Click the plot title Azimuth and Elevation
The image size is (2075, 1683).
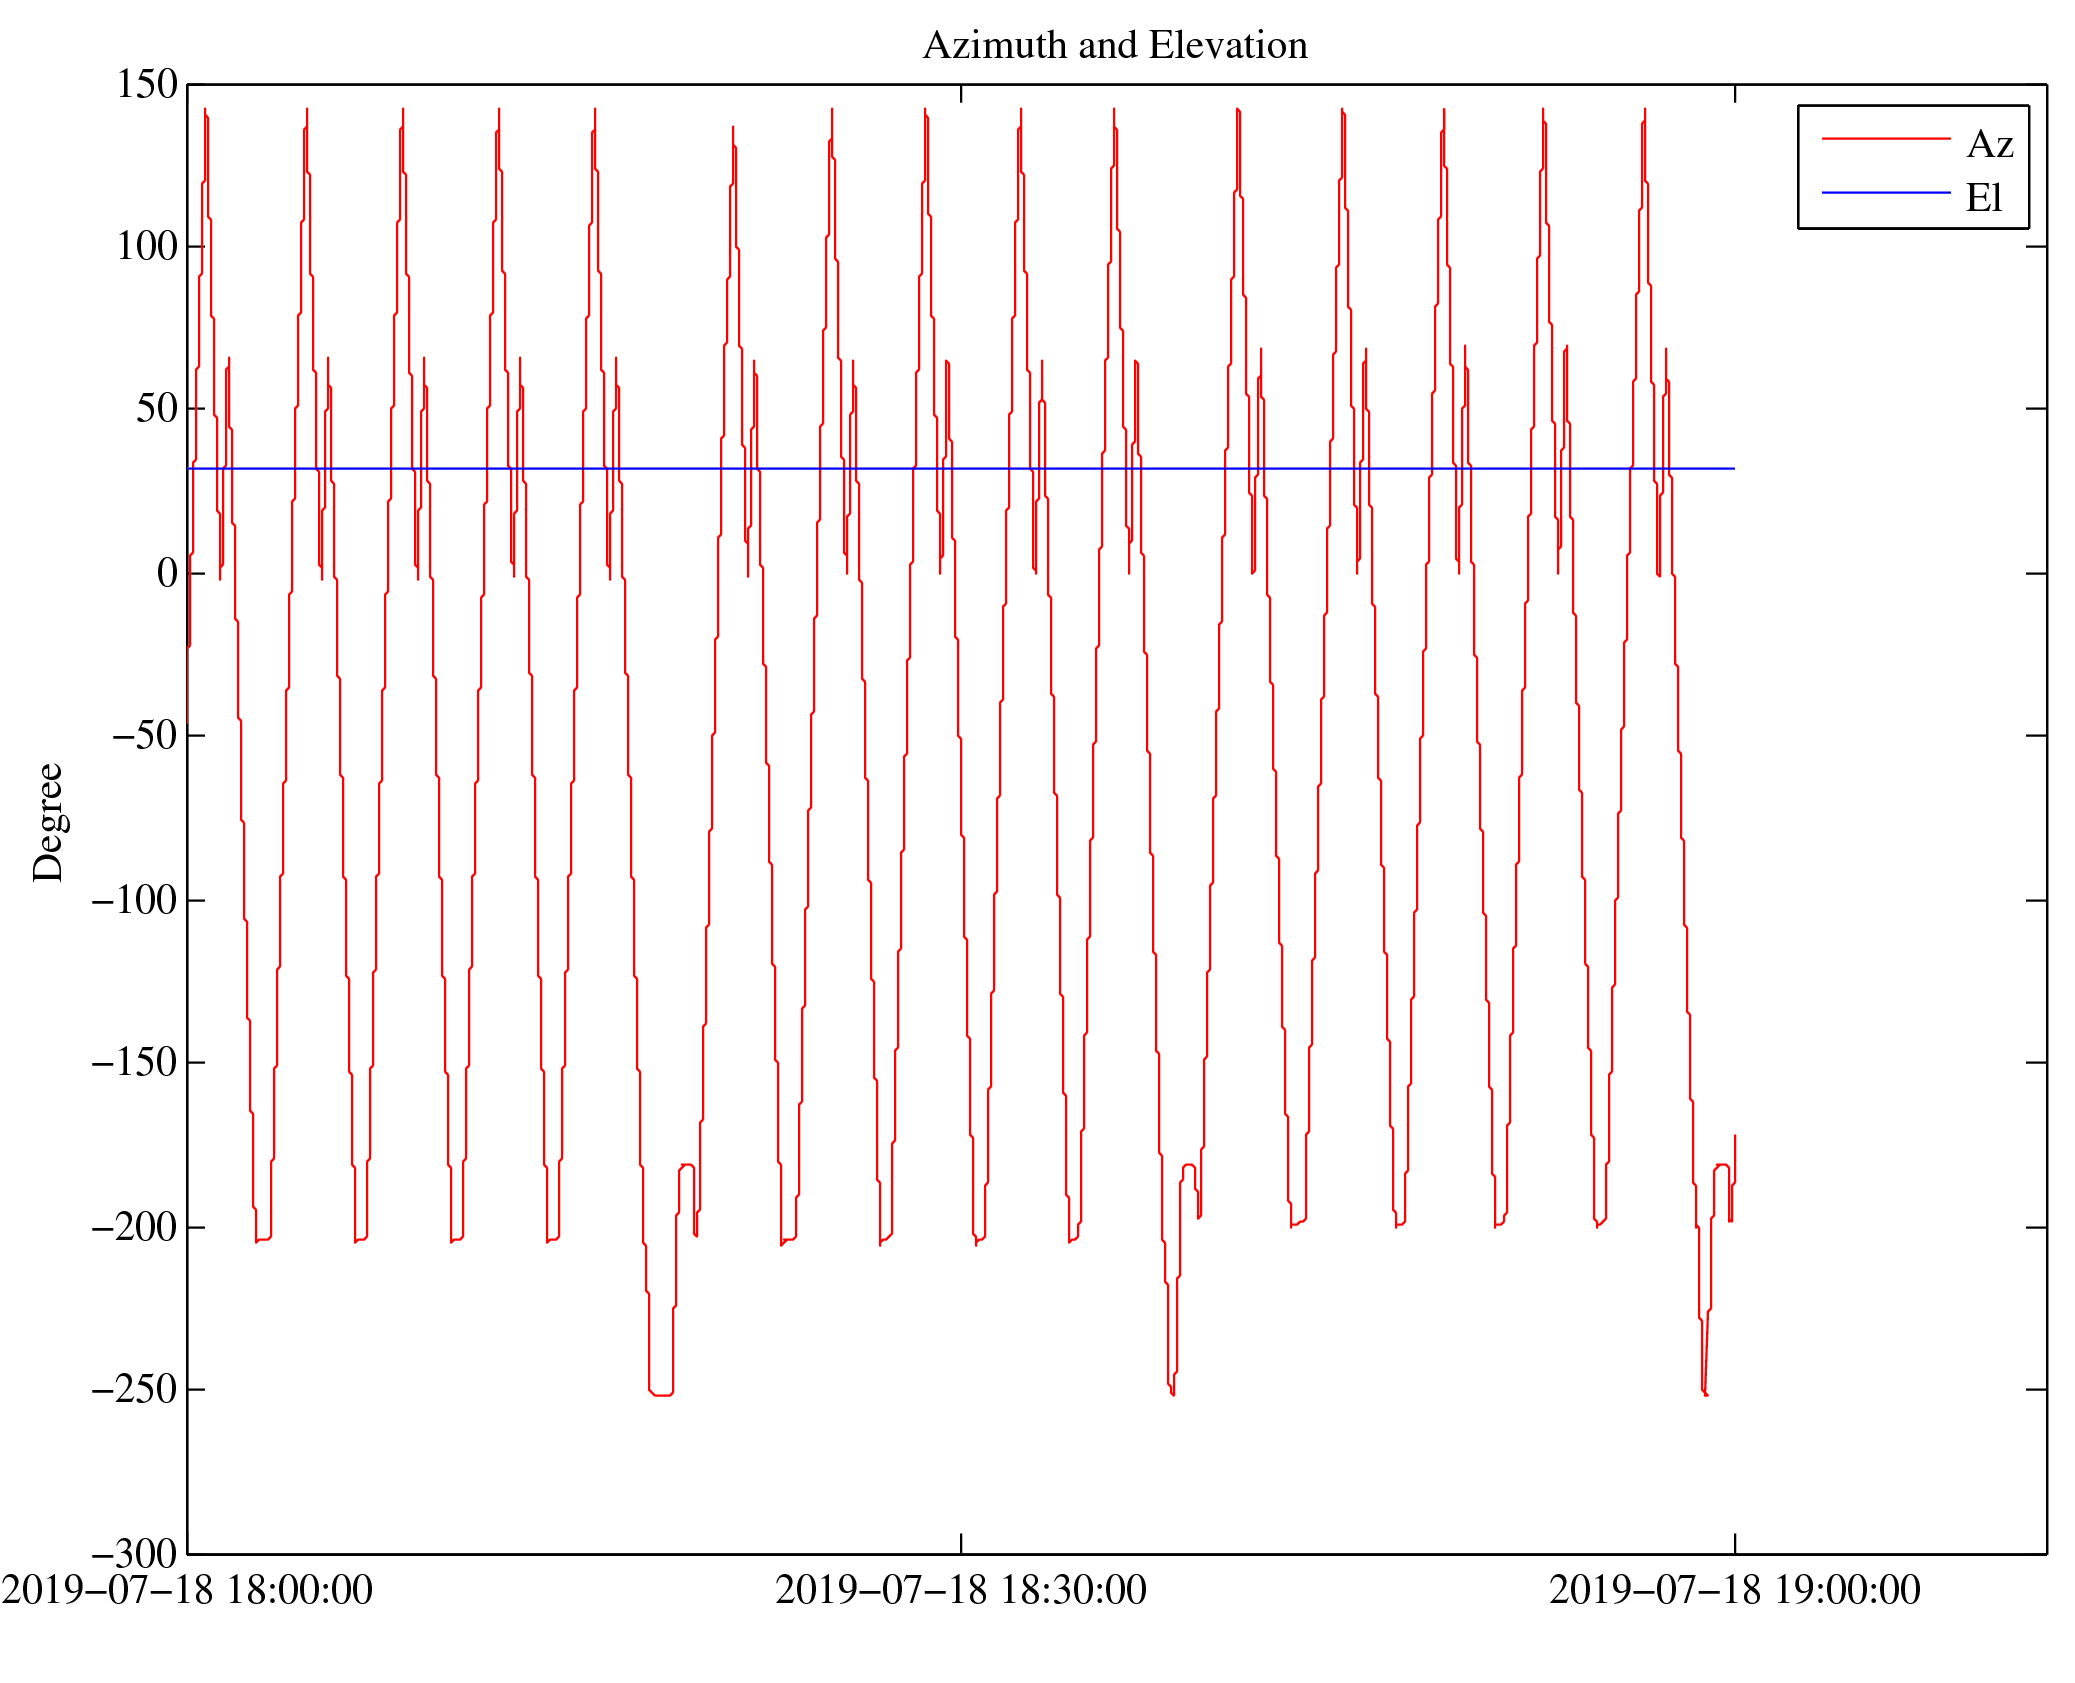click(x=1114, y=45)
